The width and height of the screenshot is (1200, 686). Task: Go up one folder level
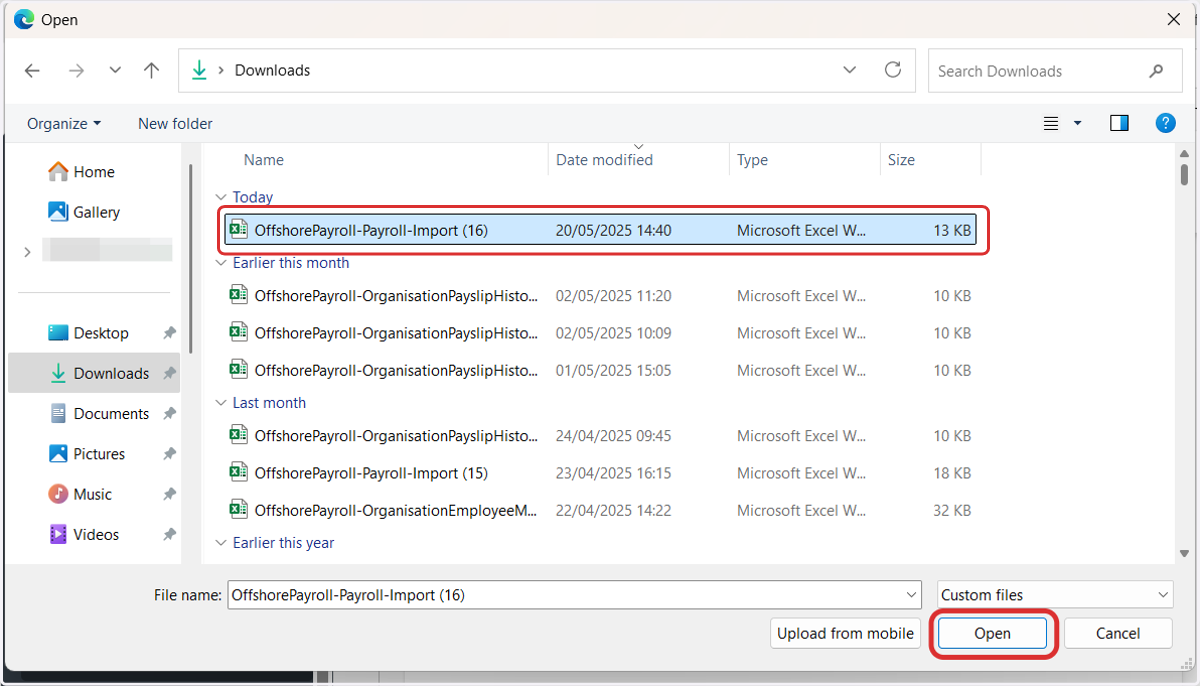tap(151, 71)
